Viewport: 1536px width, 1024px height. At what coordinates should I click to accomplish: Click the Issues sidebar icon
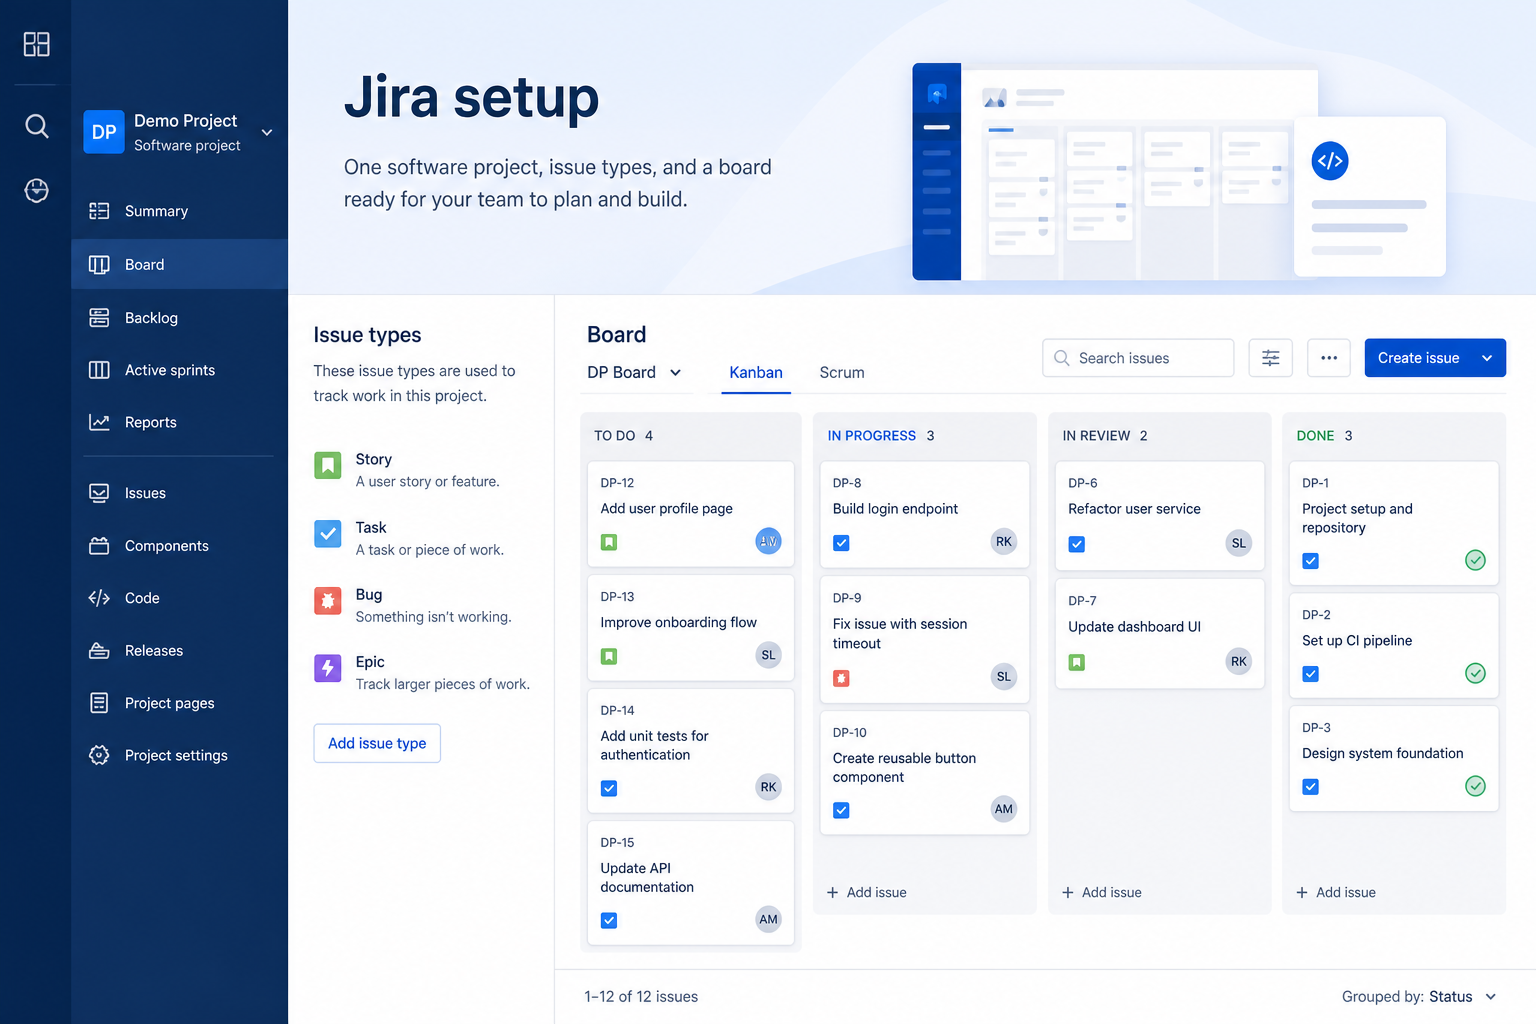tap(99, 493)
